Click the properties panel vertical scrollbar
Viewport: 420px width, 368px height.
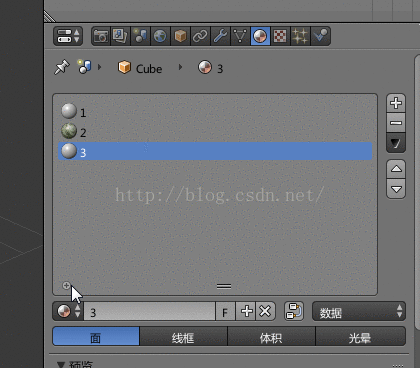click(x=417, y=192)
